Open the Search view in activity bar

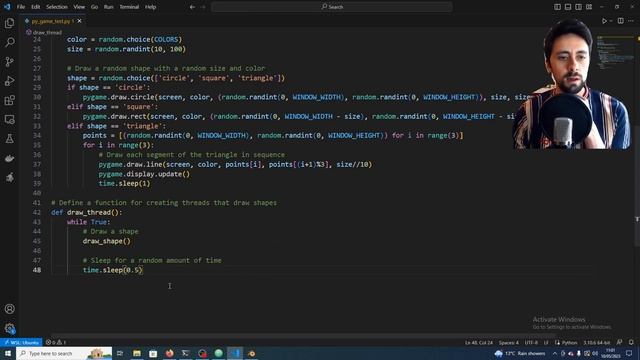coord(9,42)
